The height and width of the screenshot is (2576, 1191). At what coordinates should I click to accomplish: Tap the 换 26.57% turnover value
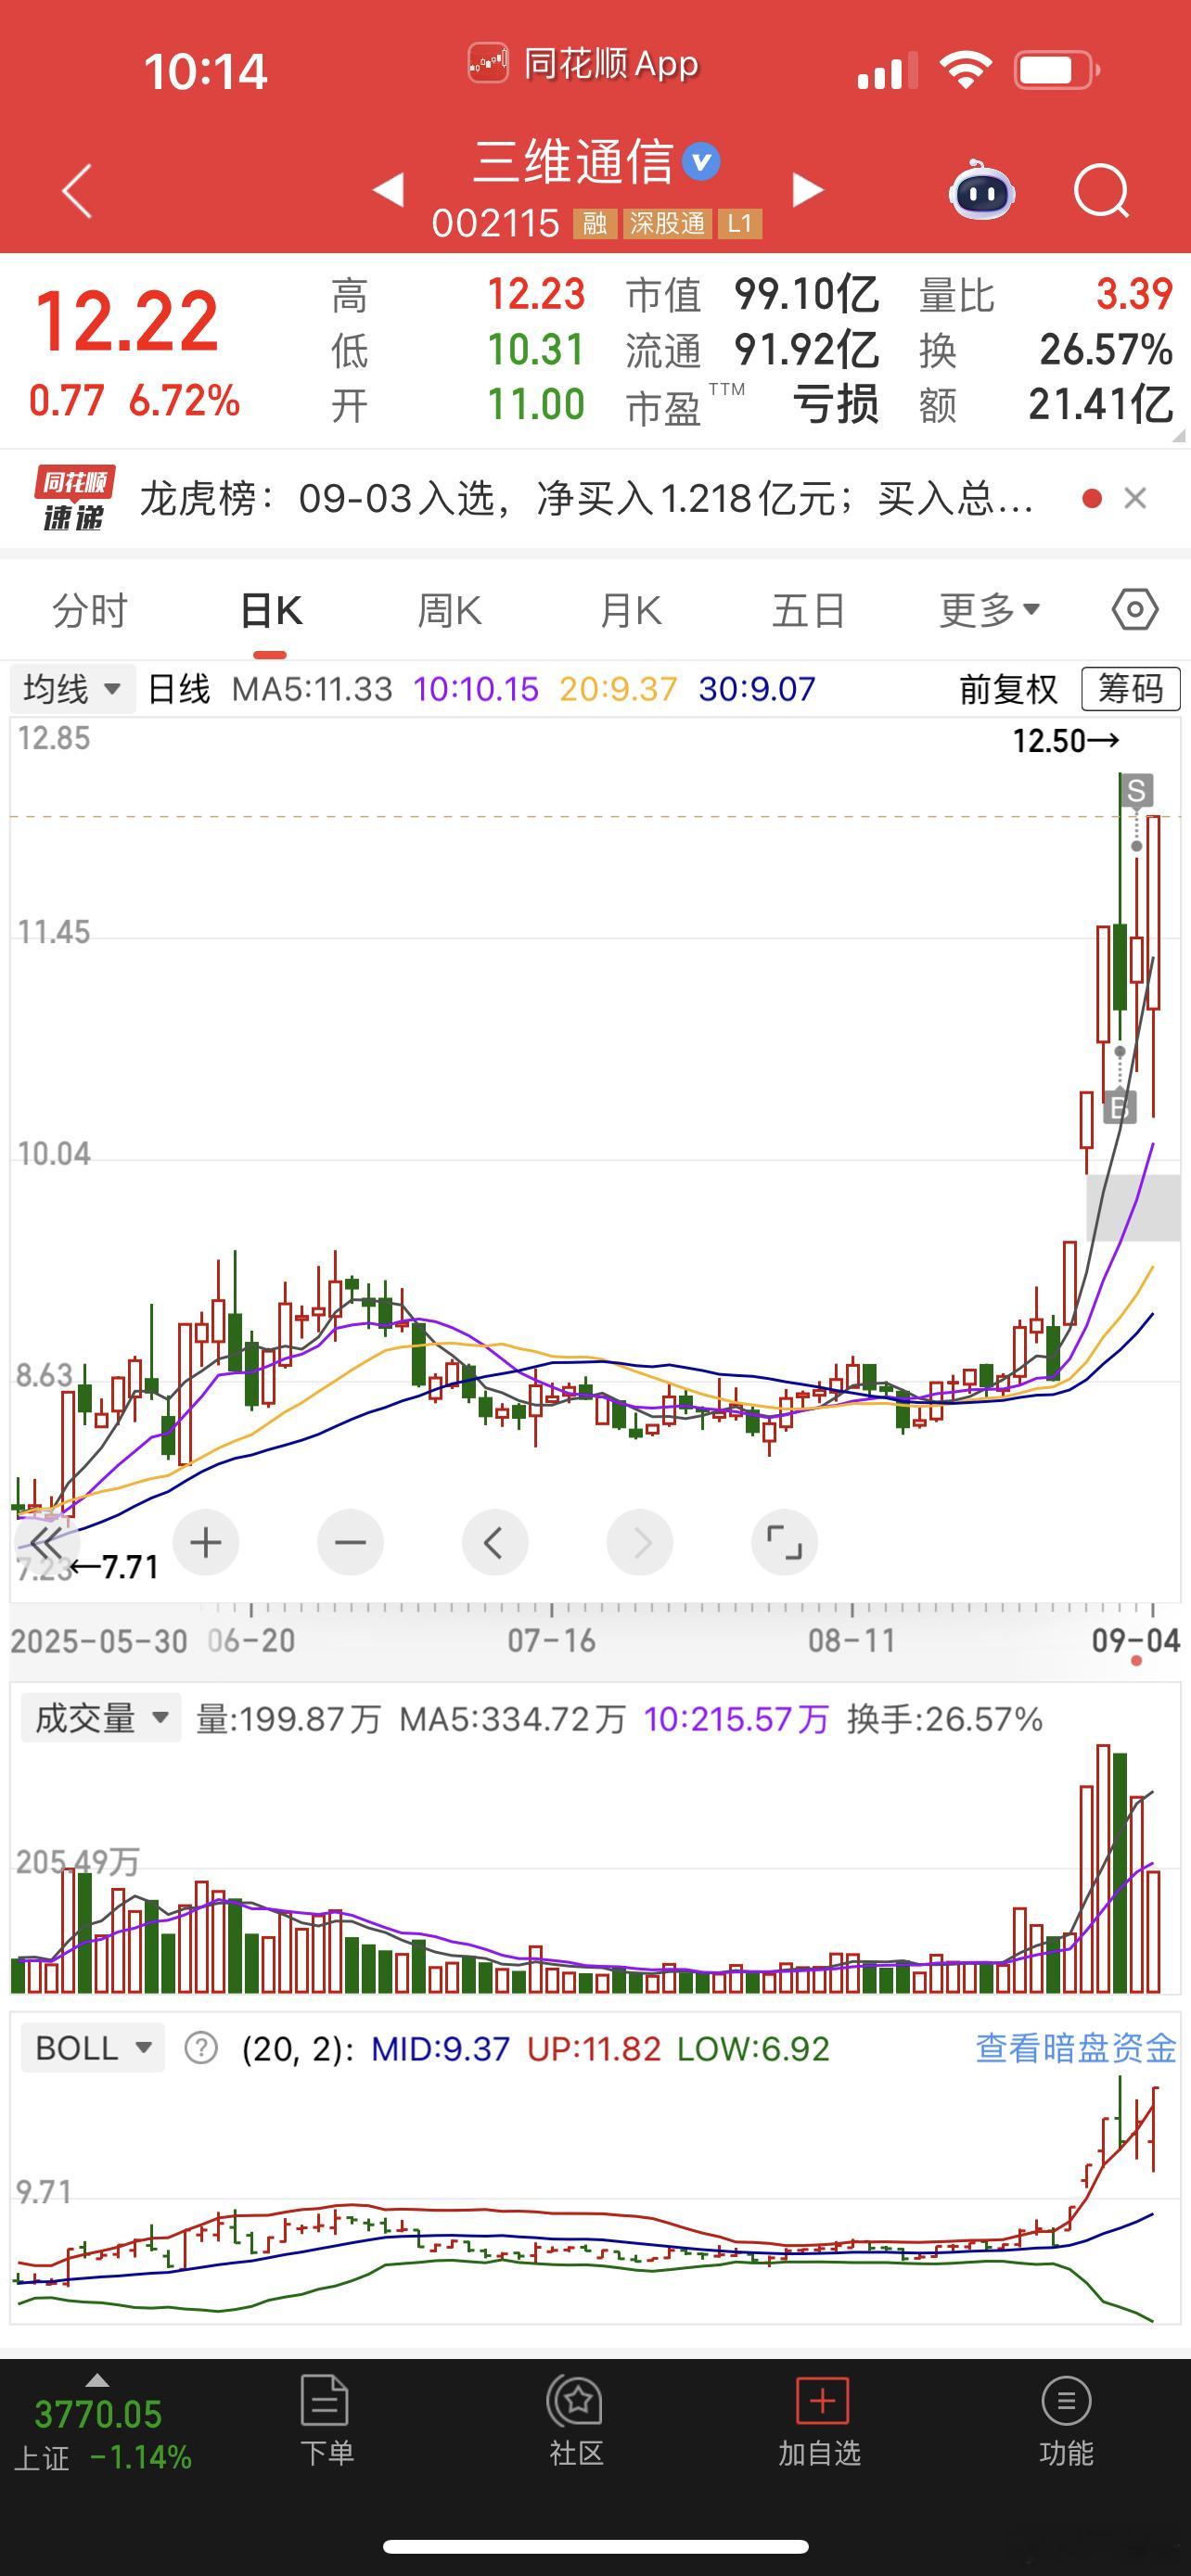click(x=1106, y=349)
